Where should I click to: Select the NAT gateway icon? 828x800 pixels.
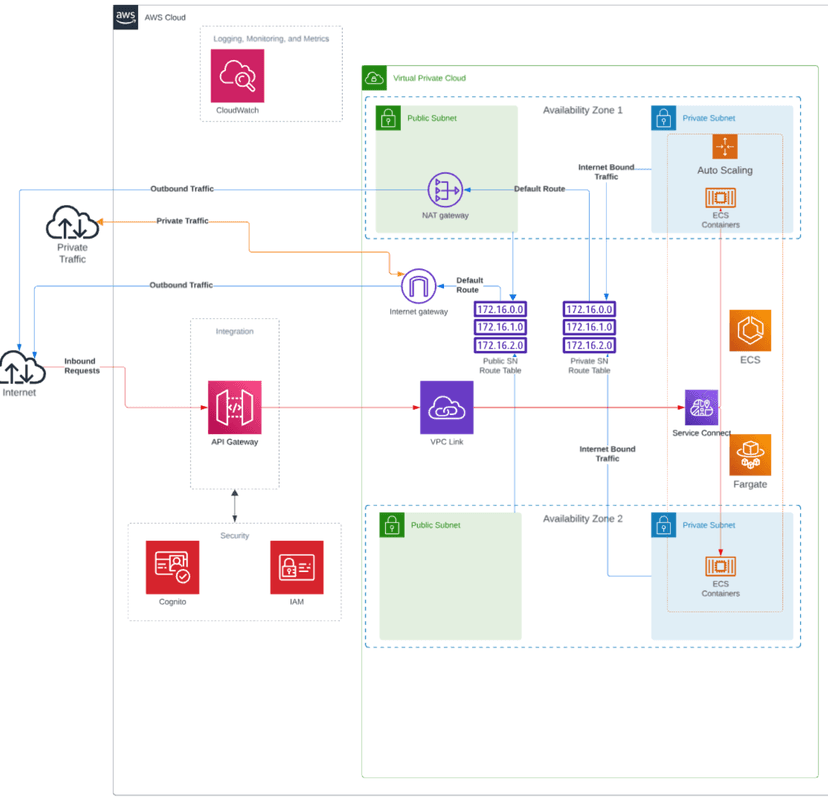444,190
